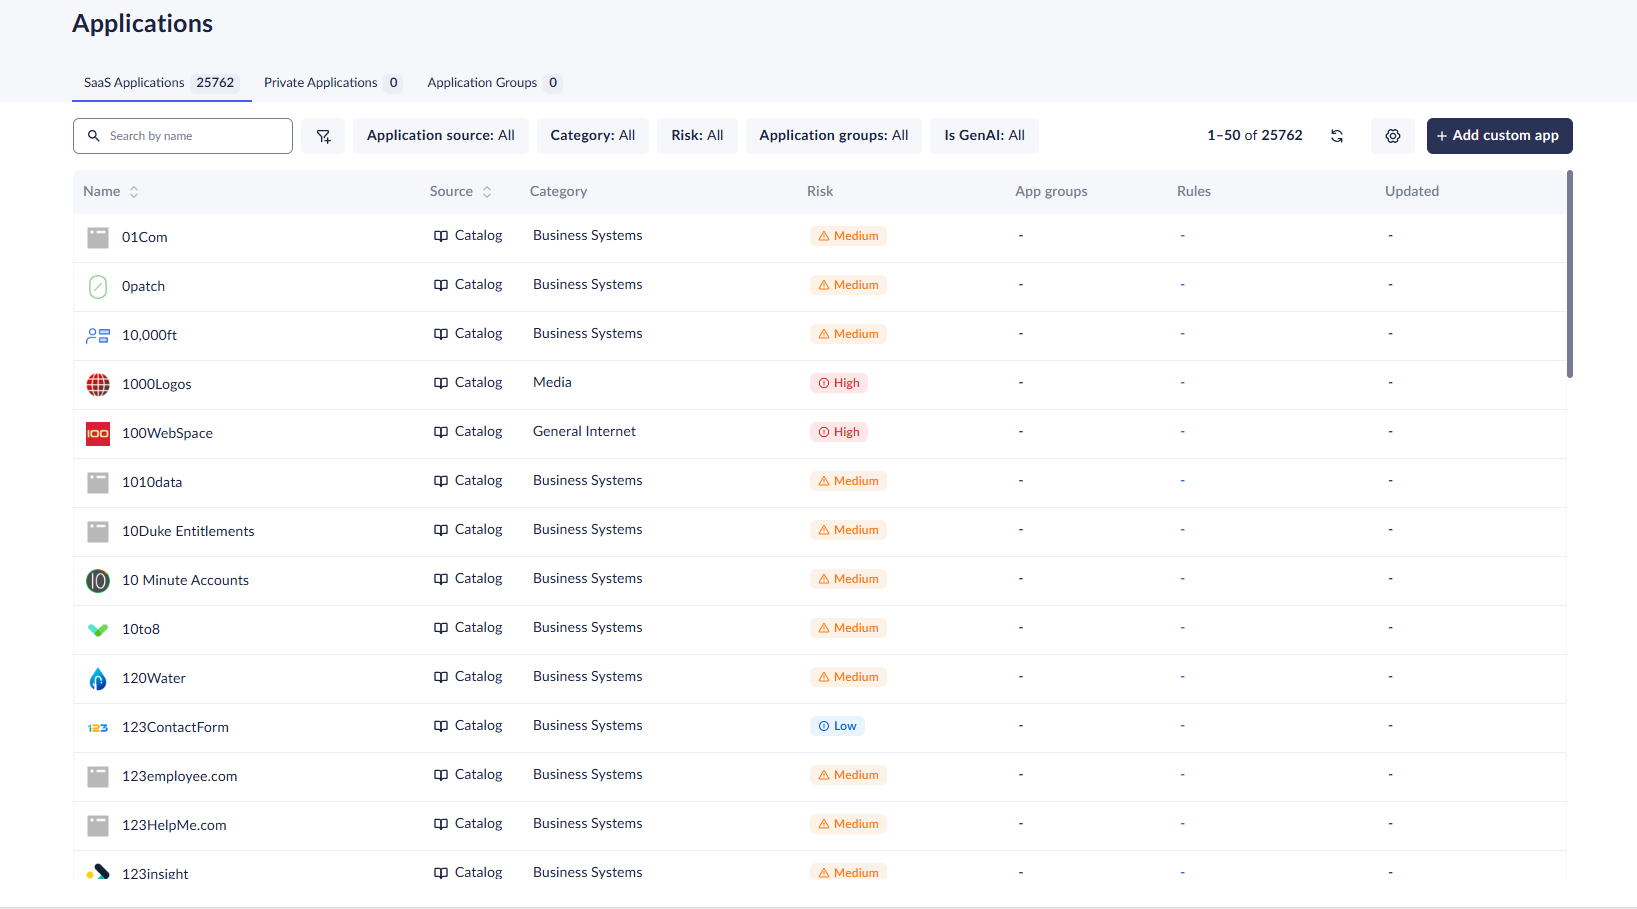Switch to the Private Applications tab
The width and height of the screenshot is (1637, 909).
[331, 83]
